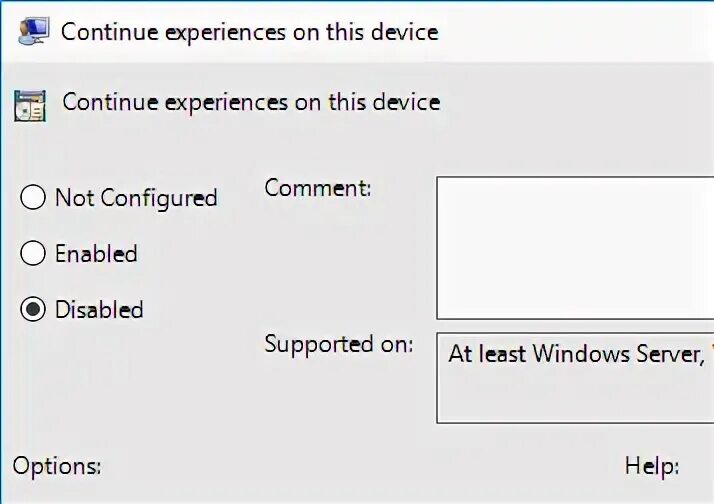Click the policy name heading below title bar
Viewport: 714px width, 504px height.
(251, 102)
